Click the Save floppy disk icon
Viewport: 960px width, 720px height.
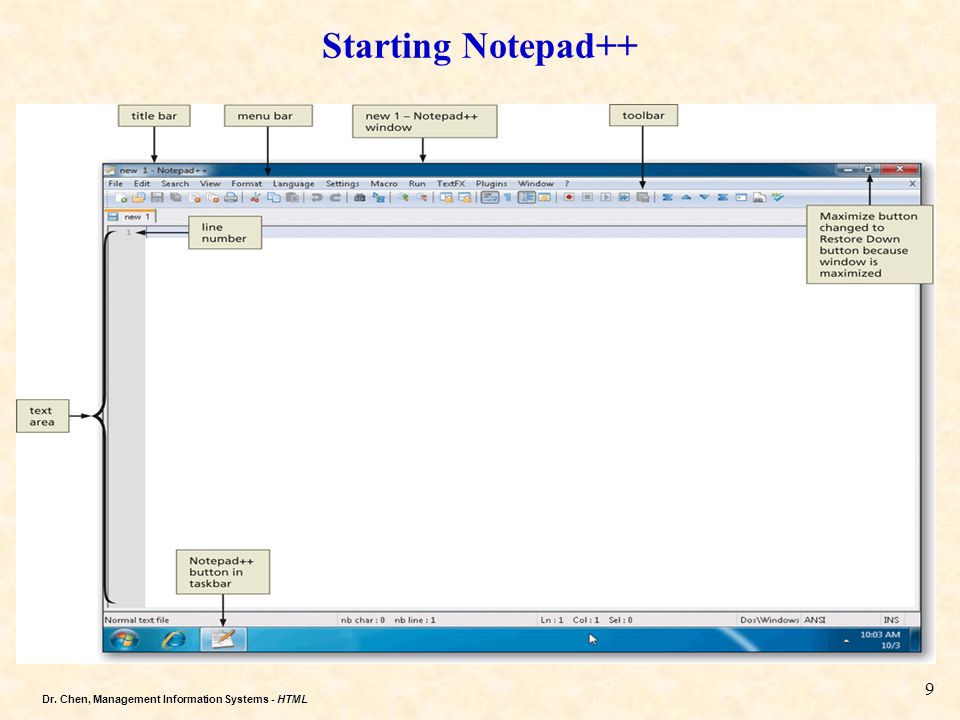tap(157, 198)
